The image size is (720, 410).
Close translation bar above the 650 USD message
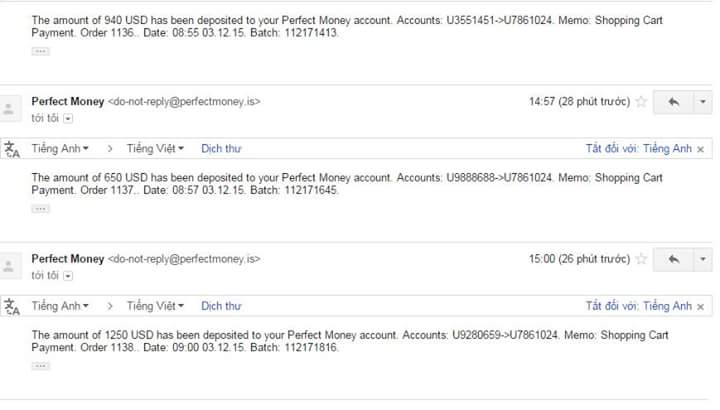[700, 149]
